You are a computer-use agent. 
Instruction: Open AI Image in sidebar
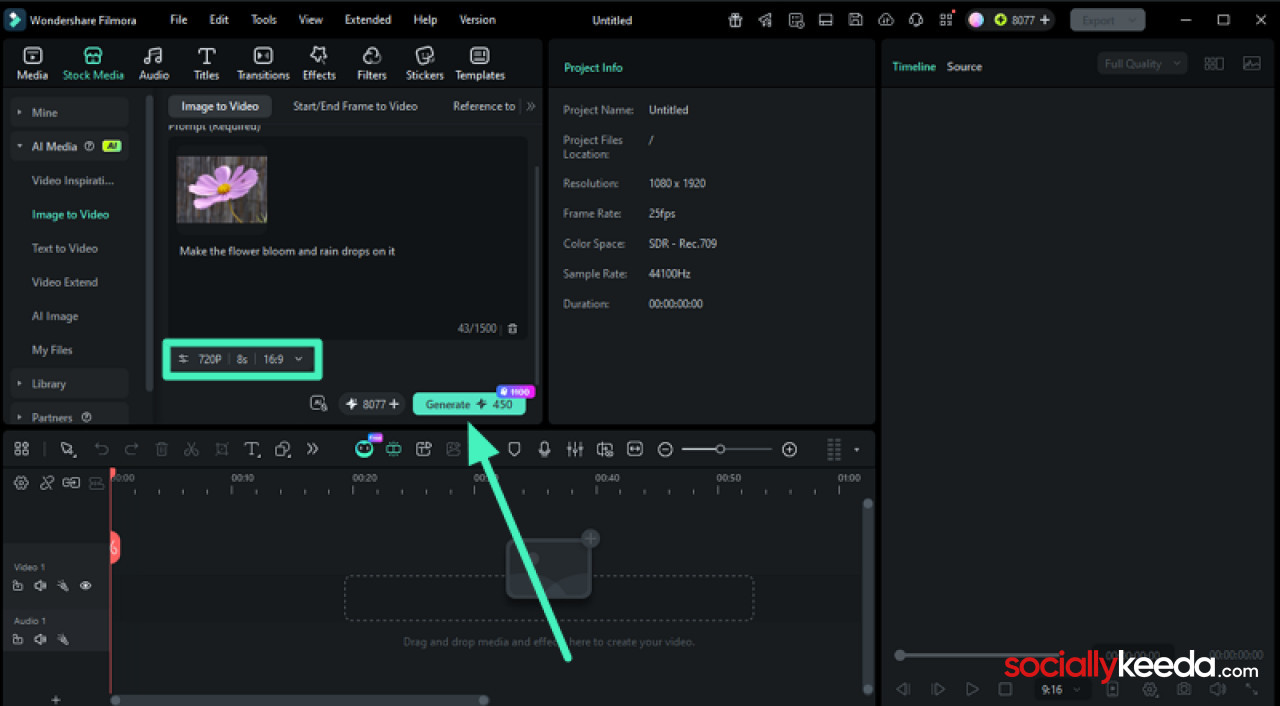pyautogui.click(x=55, y=316)
